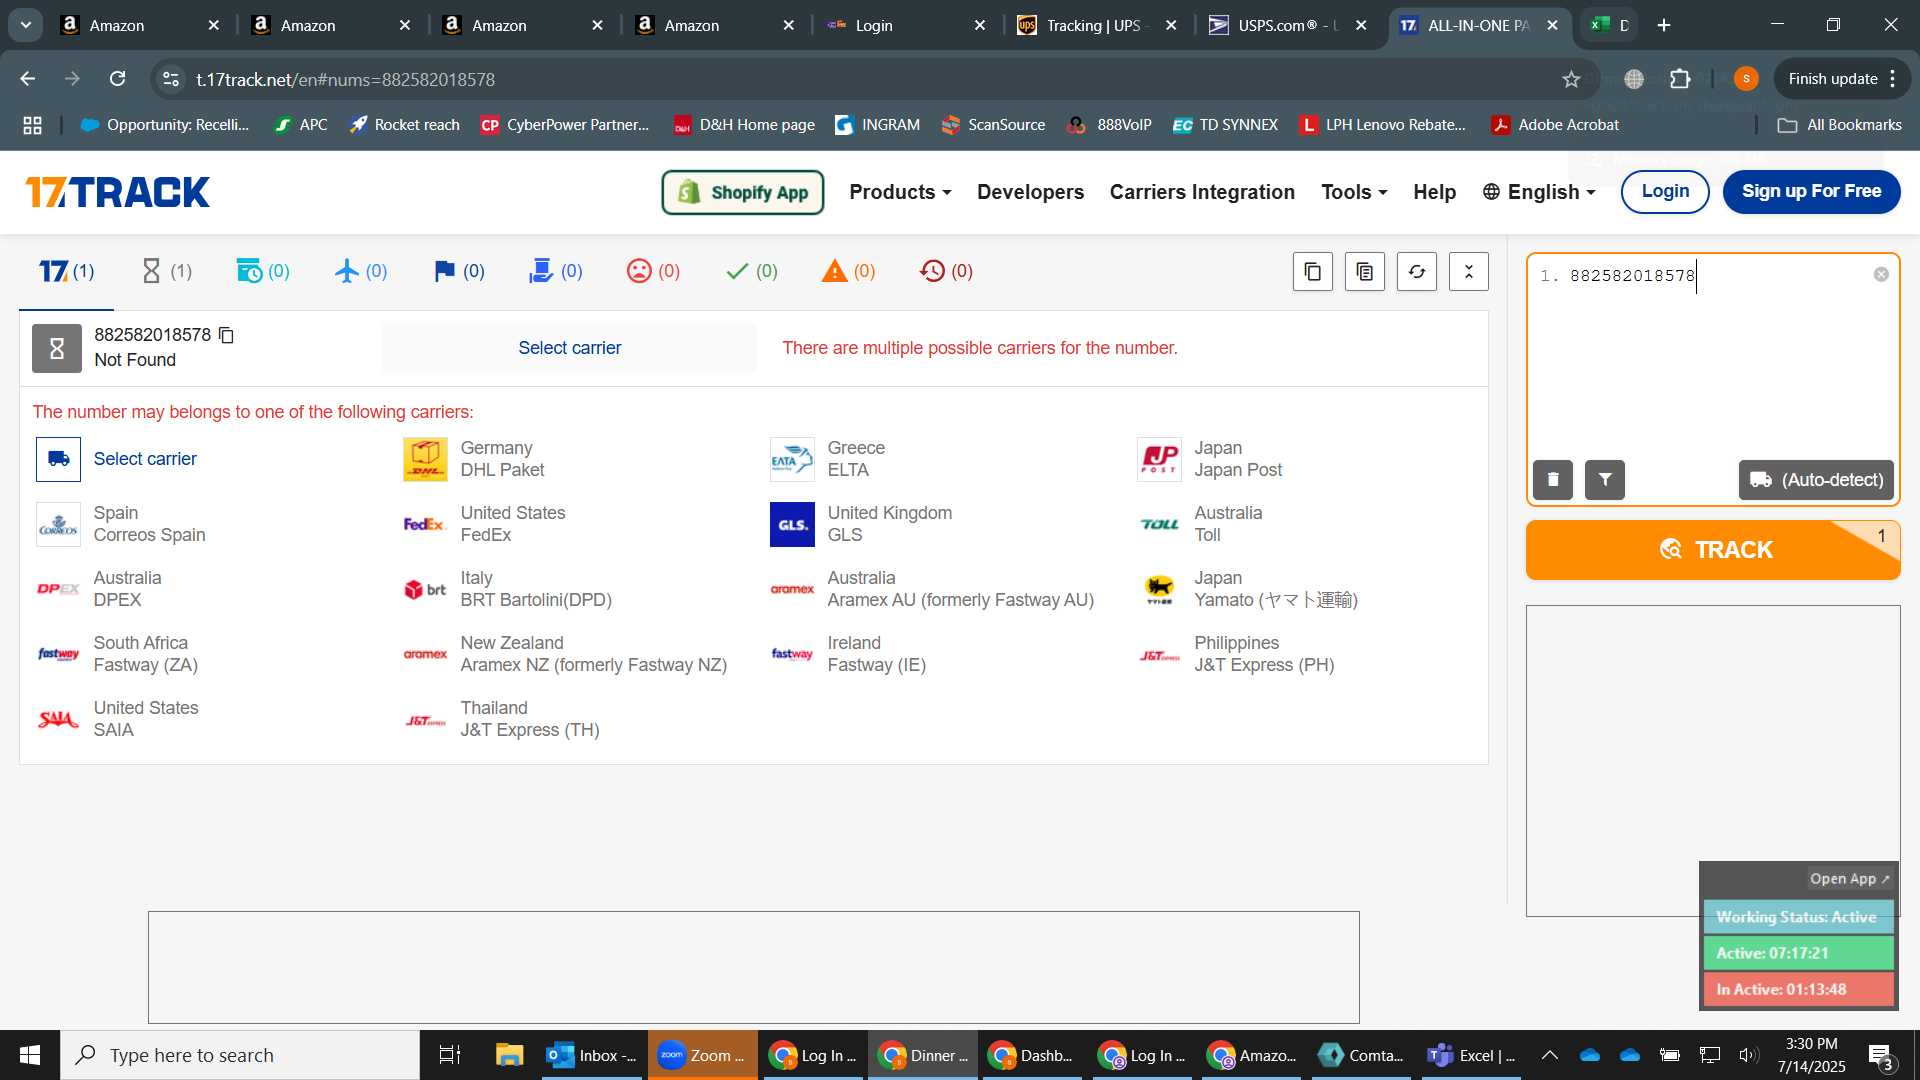Screen dimensions: 1920x1080
Task: Expand the Products menu
Action: pos(900,192)
